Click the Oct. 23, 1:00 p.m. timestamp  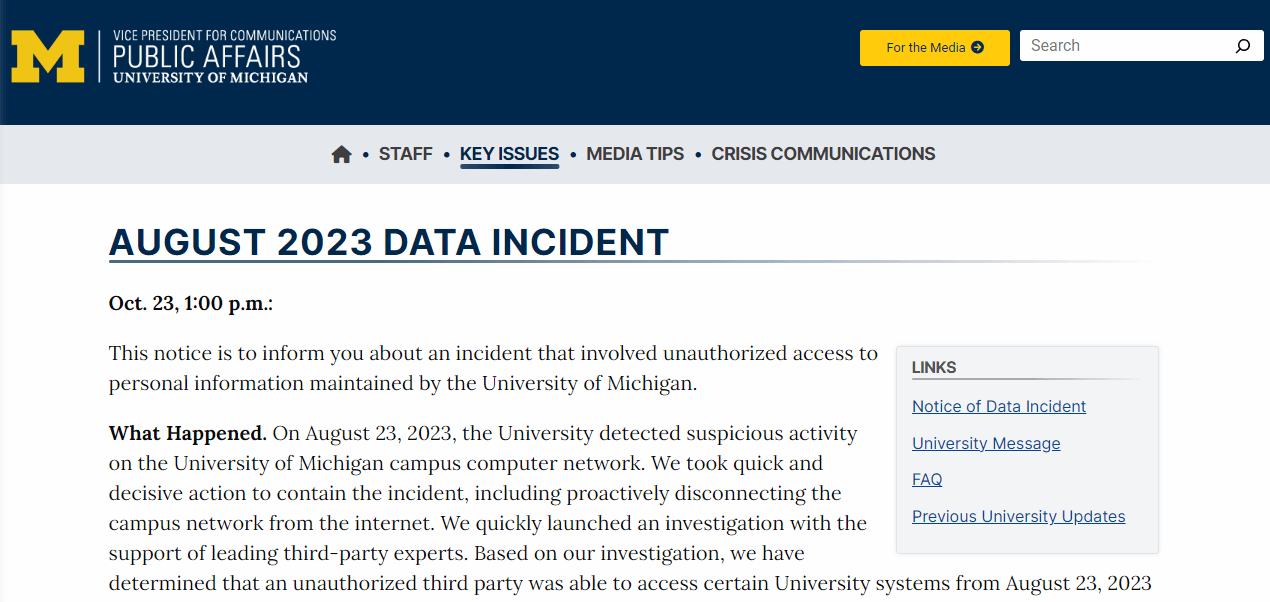click(191, 303)
